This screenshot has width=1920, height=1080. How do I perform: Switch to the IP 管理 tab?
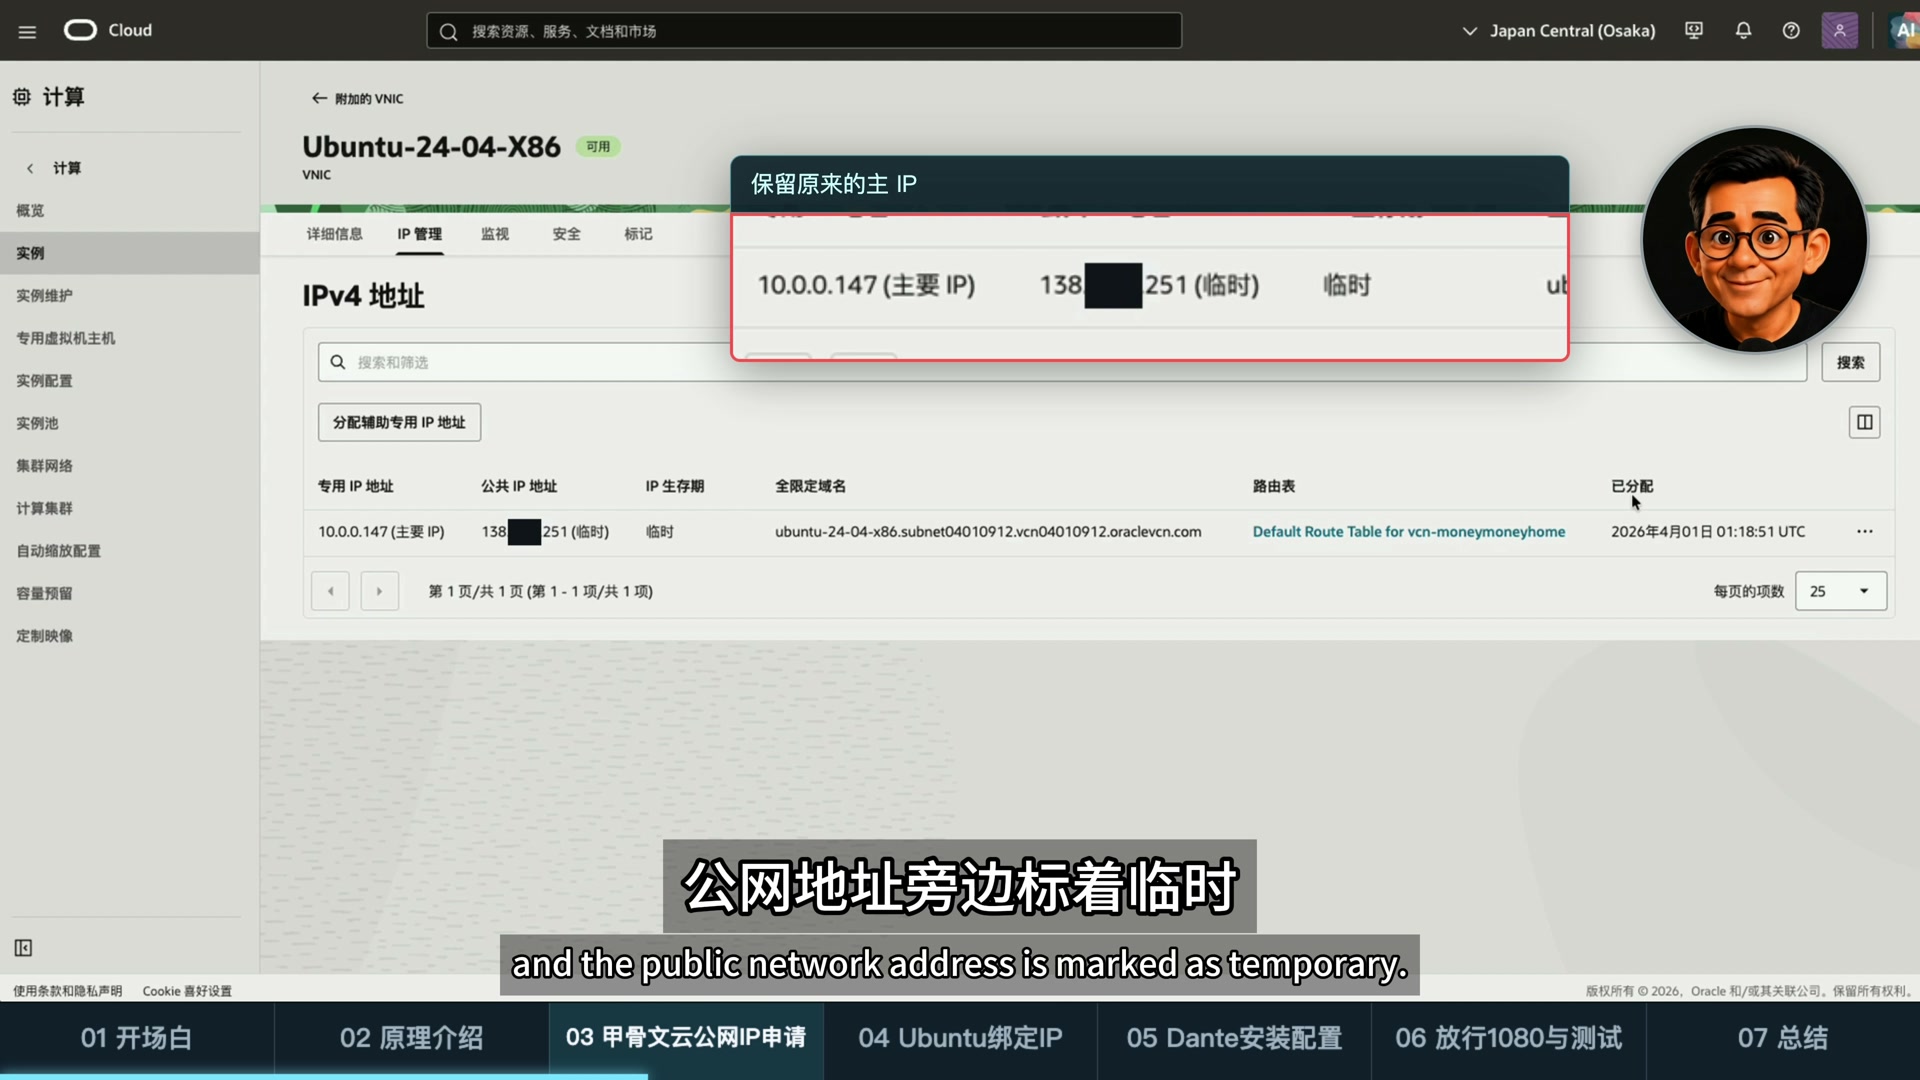coord(419,234)
